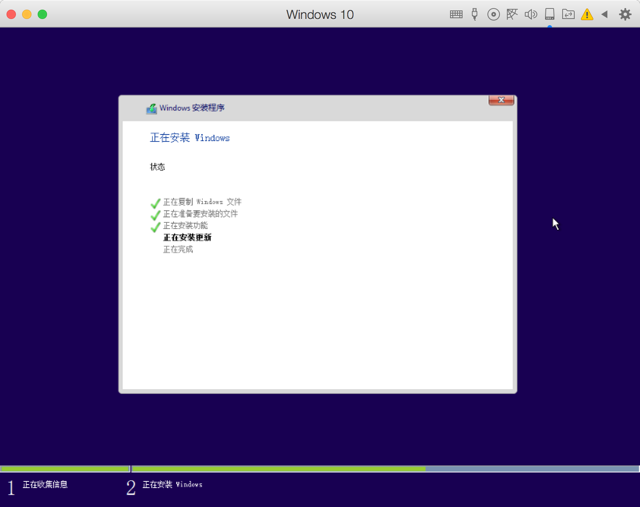Click the network icon in title bar
The height and width of the screenshot is (507, 640).
click(x=512, y=14)
